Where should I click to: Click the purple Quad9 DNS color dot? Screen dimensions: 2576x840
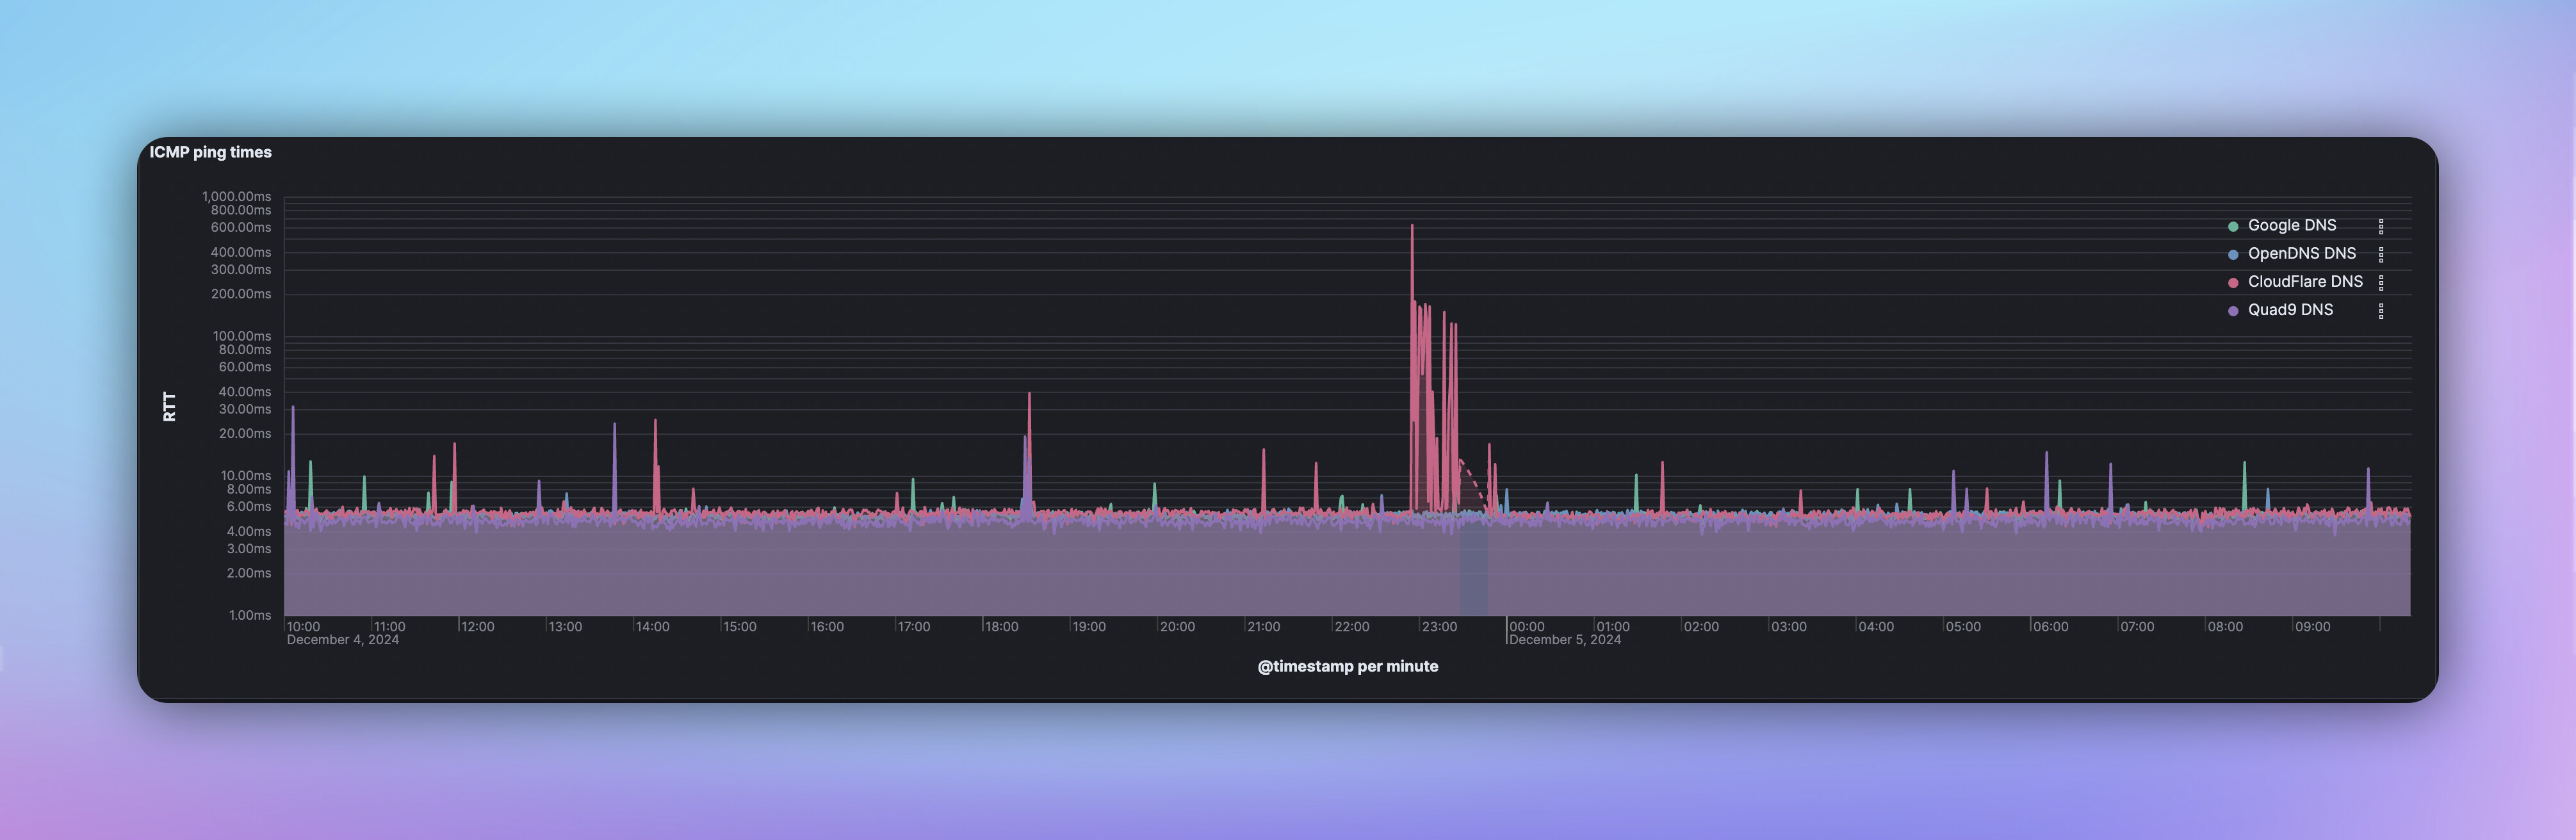click(x=2233, y=310)
